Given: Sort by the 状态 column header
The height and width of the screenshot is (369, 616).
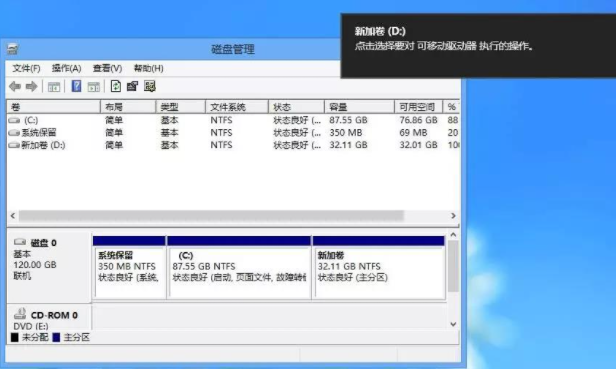Looking at the screenshot, I should coord(297,106).
